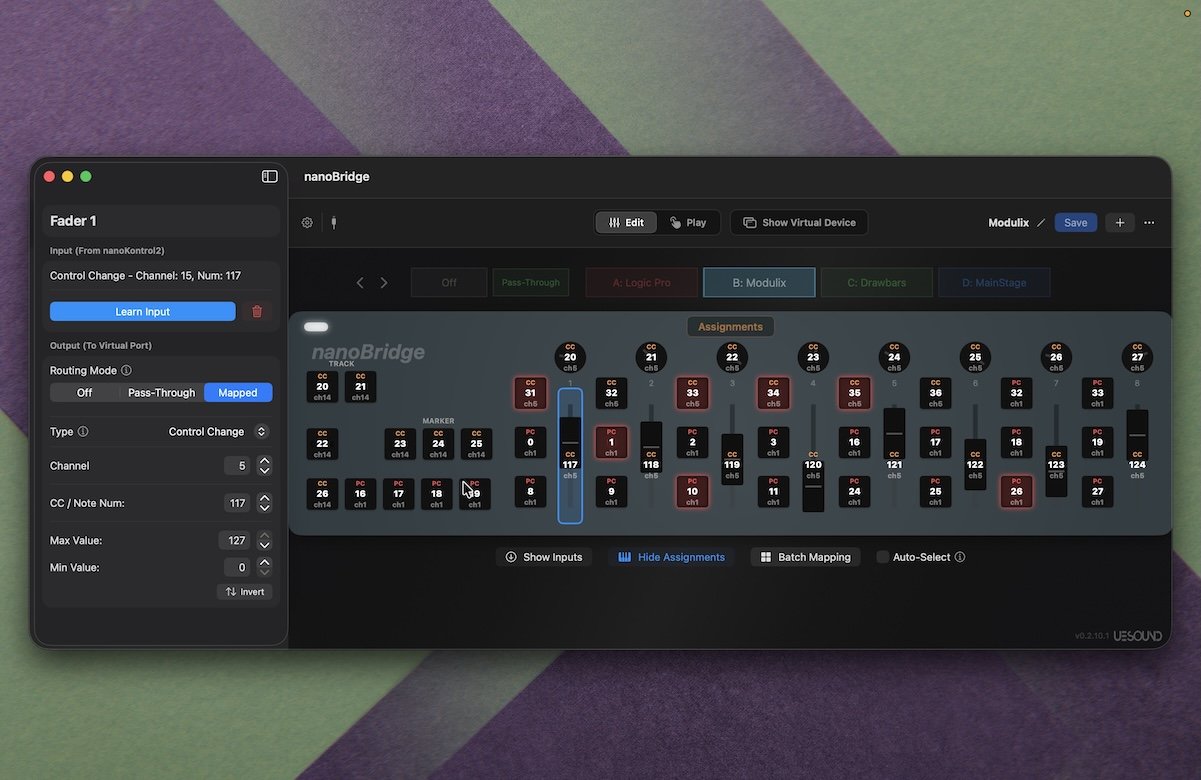Delete input mapping with trash icon
The image size is (1201, 780).
257,312
